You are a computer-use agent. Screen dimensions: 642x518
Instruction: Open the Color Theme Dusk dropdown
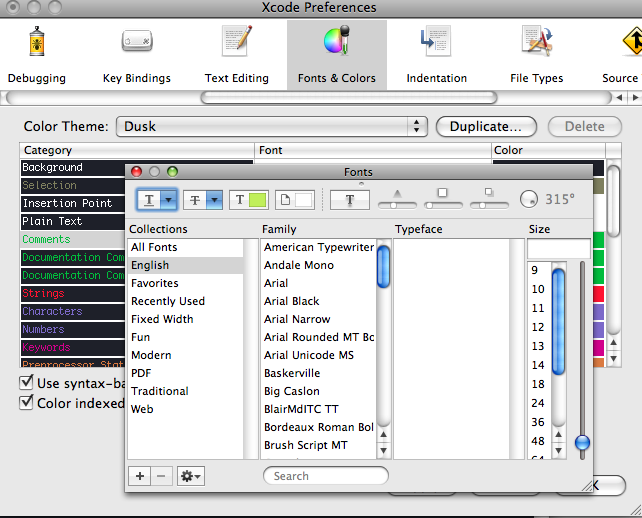coord(272,126)
